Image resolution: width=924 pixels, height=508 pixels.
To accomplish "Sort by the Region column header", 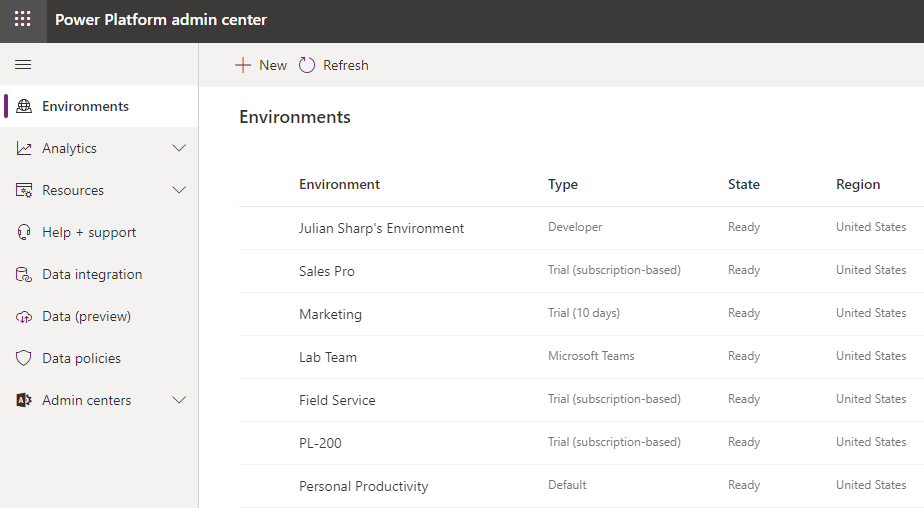I will (858, 184).
